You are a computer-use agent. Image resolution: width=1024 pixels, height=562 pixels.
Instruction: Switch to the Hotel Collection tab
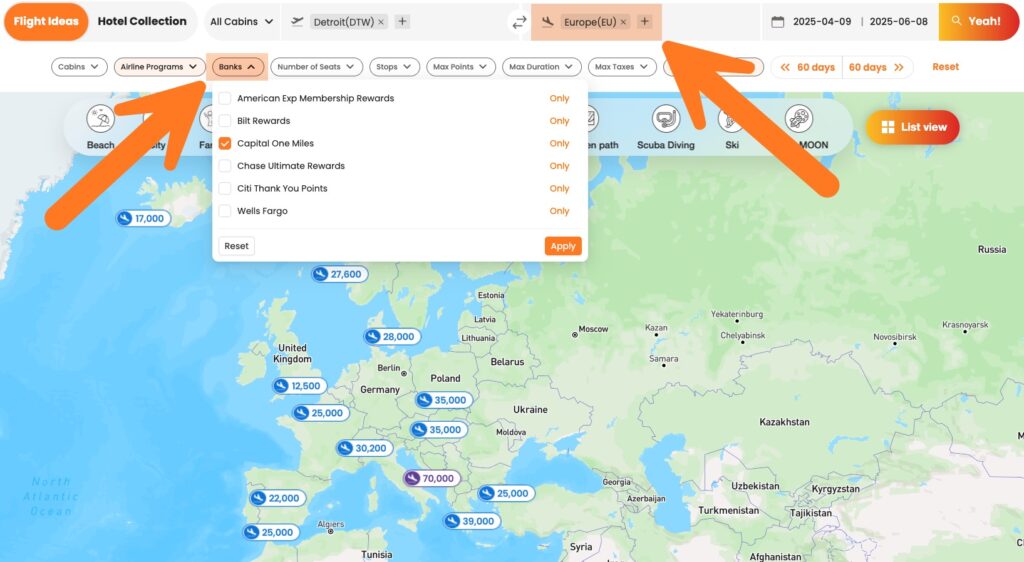(x=142, y=22)
